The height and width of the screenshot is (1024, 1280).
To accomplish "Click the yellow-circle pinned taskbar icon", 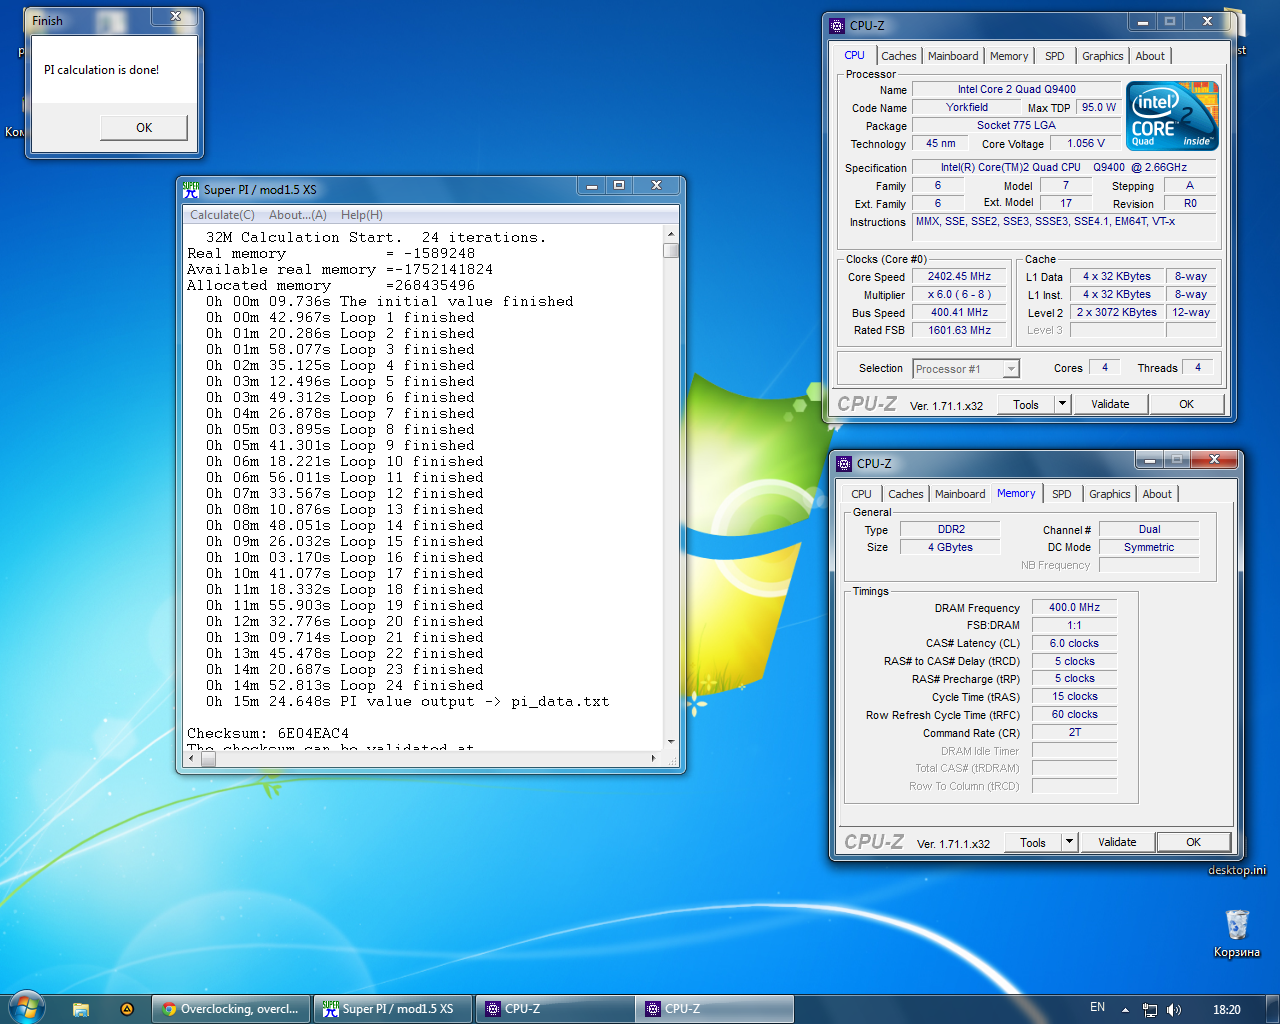I will pyautogui.click(x=127, y=1009).
